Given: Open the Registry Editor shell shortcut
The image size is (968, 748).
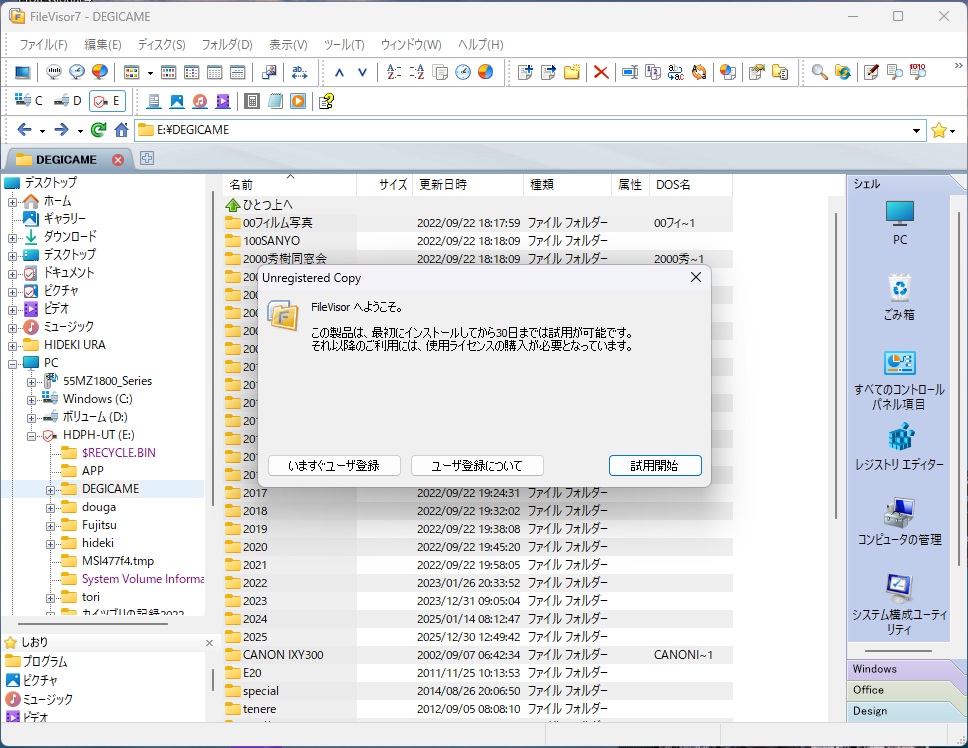Looking at the screenshot, I should click(x=899, y=447).
